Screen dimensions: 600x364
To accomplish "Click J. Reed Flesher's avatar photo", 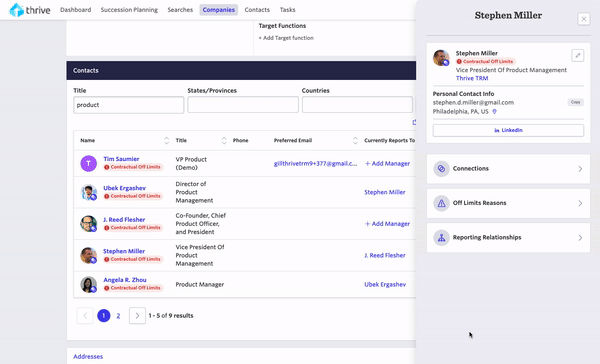I will click(x=88, y=224).
